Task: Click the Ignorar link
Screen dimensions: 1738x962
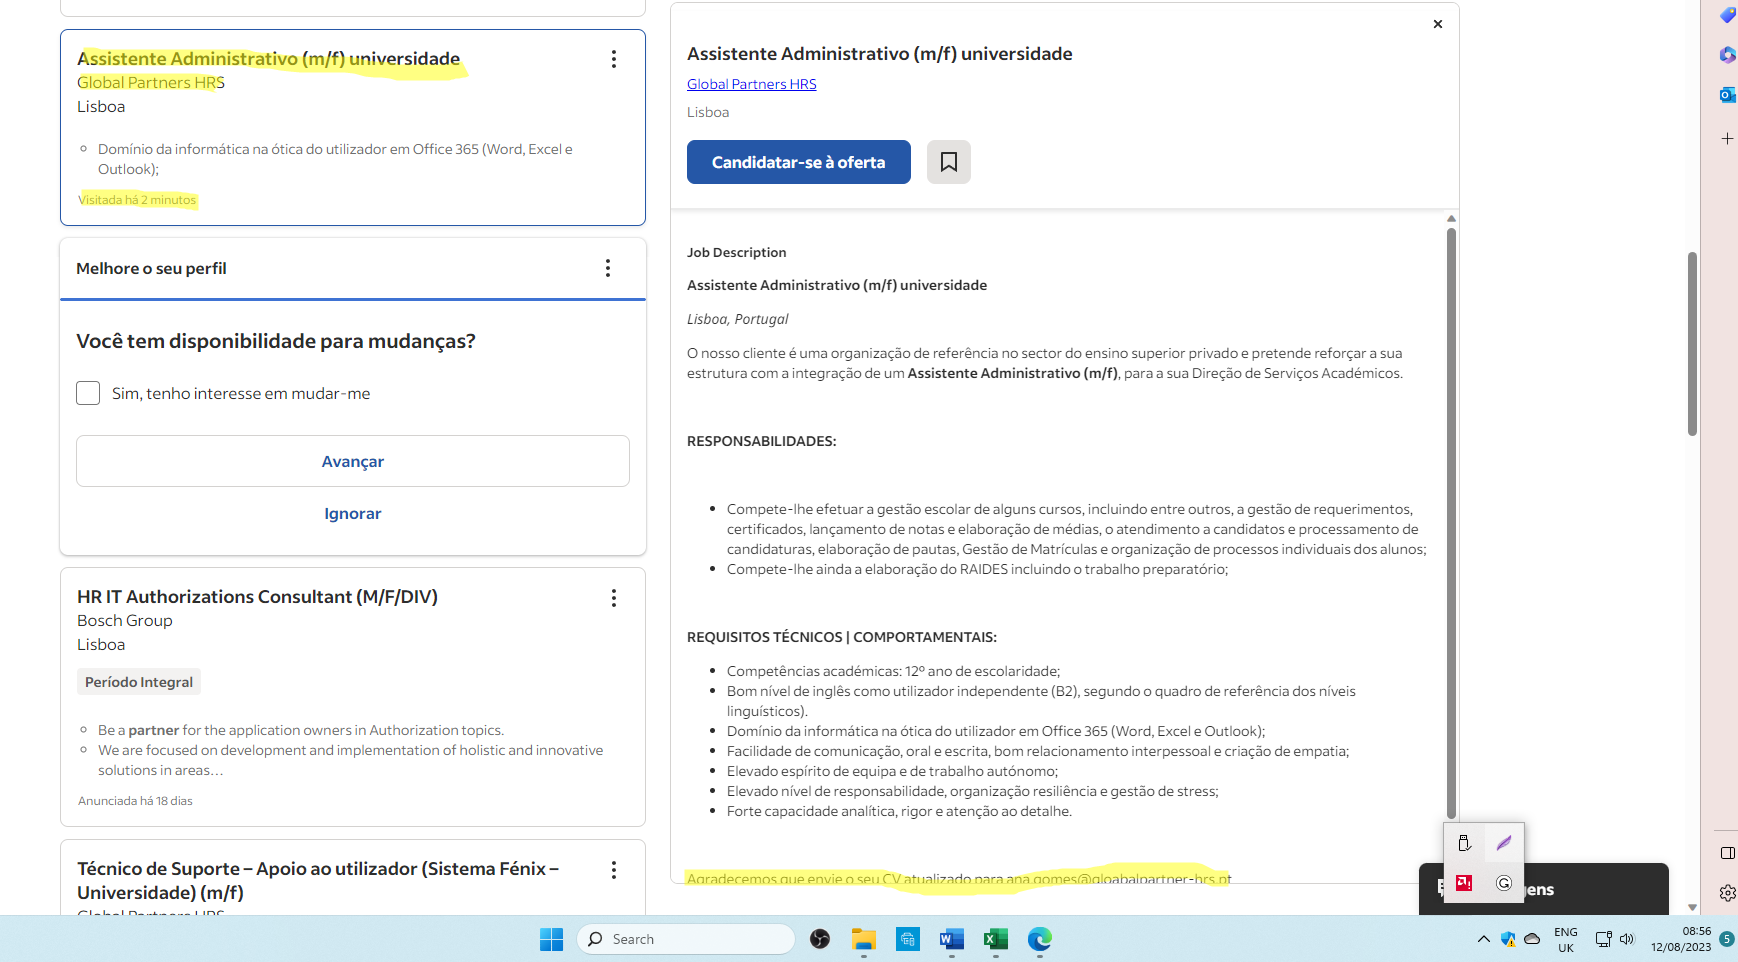Action: point(353,513)
